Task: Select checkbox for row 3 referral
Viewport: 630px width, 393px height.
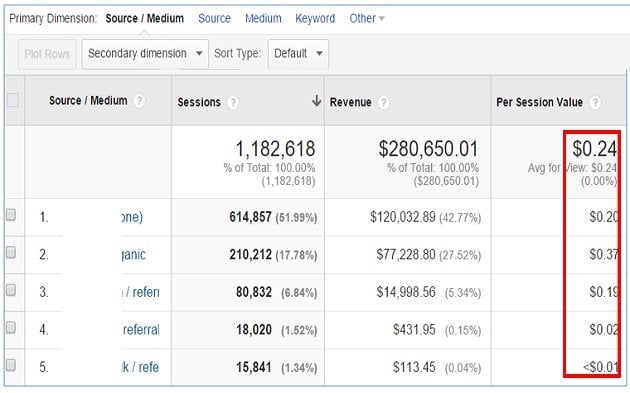Action: pos(11,290)
